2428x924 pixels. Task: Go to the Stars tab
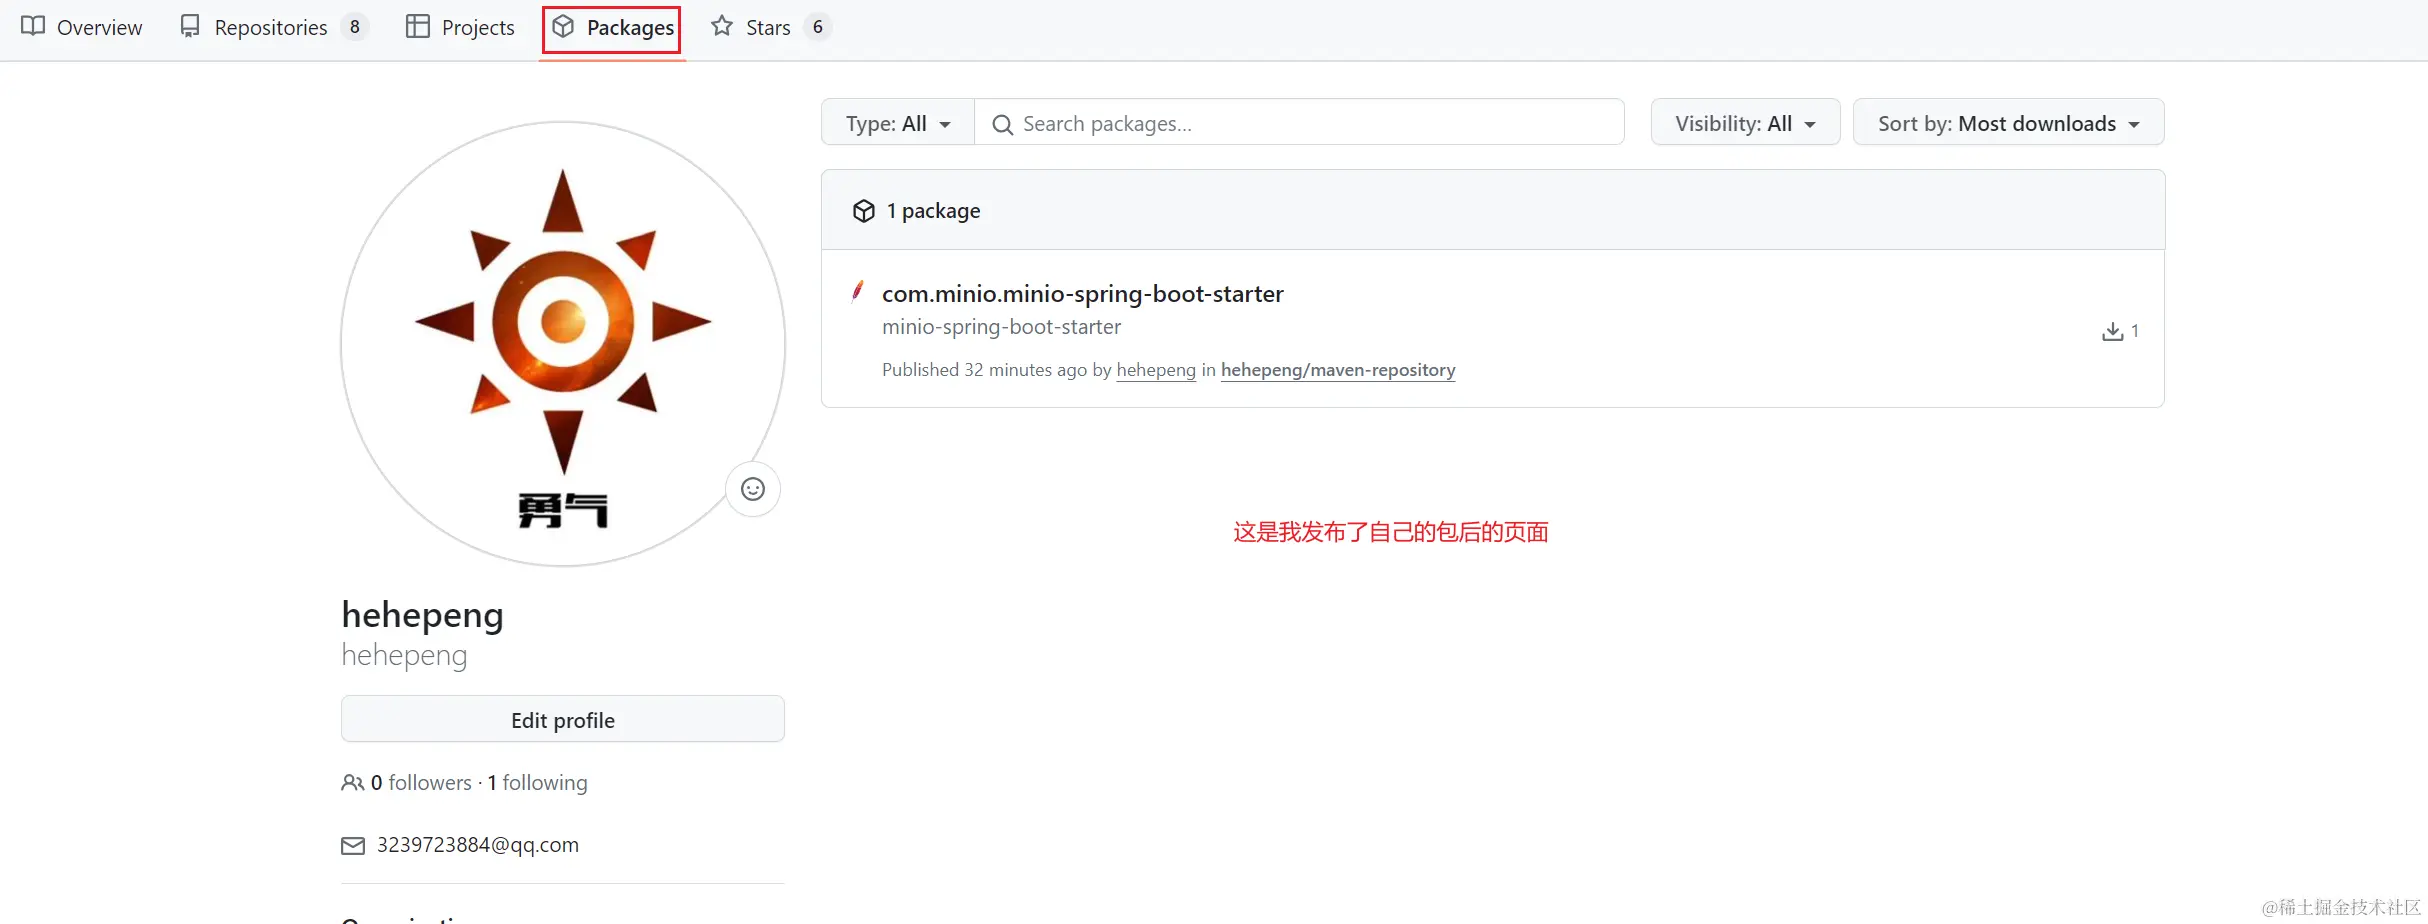tap(771, 27)
